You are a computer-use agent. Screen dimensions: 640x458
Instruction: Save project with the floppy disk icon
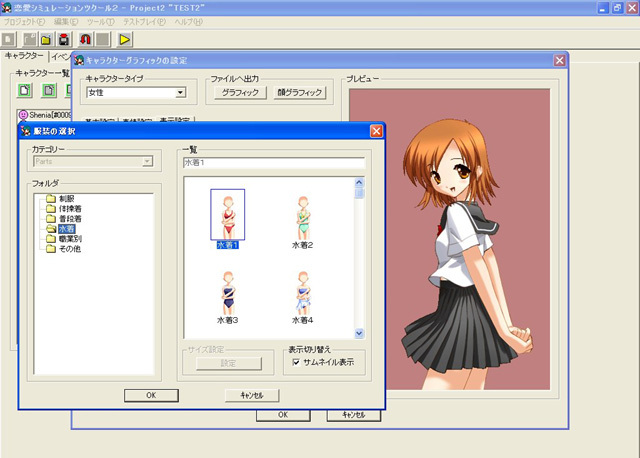coord(64,40)
